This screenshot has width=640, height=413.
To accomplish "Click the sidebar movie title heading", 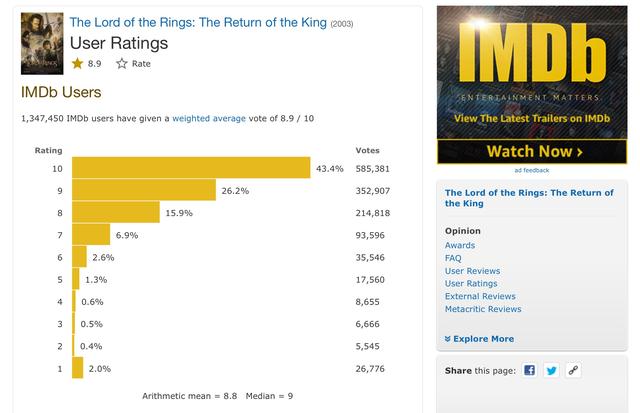I will pyautogui.click(x=529, y=198).
